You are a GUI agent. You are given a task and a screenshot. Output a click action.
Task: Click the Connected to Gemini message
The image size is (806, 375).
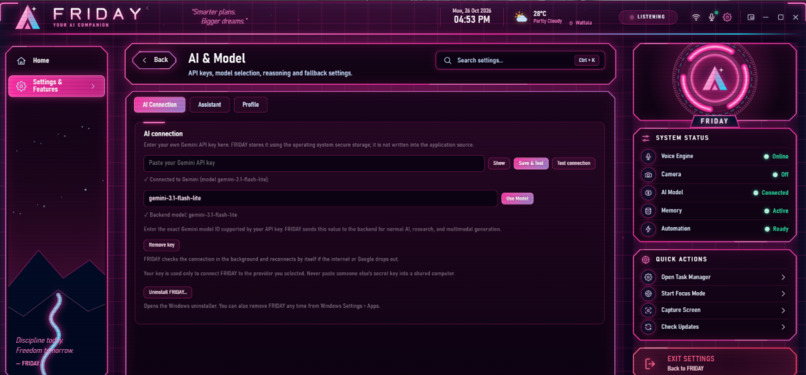206,180
